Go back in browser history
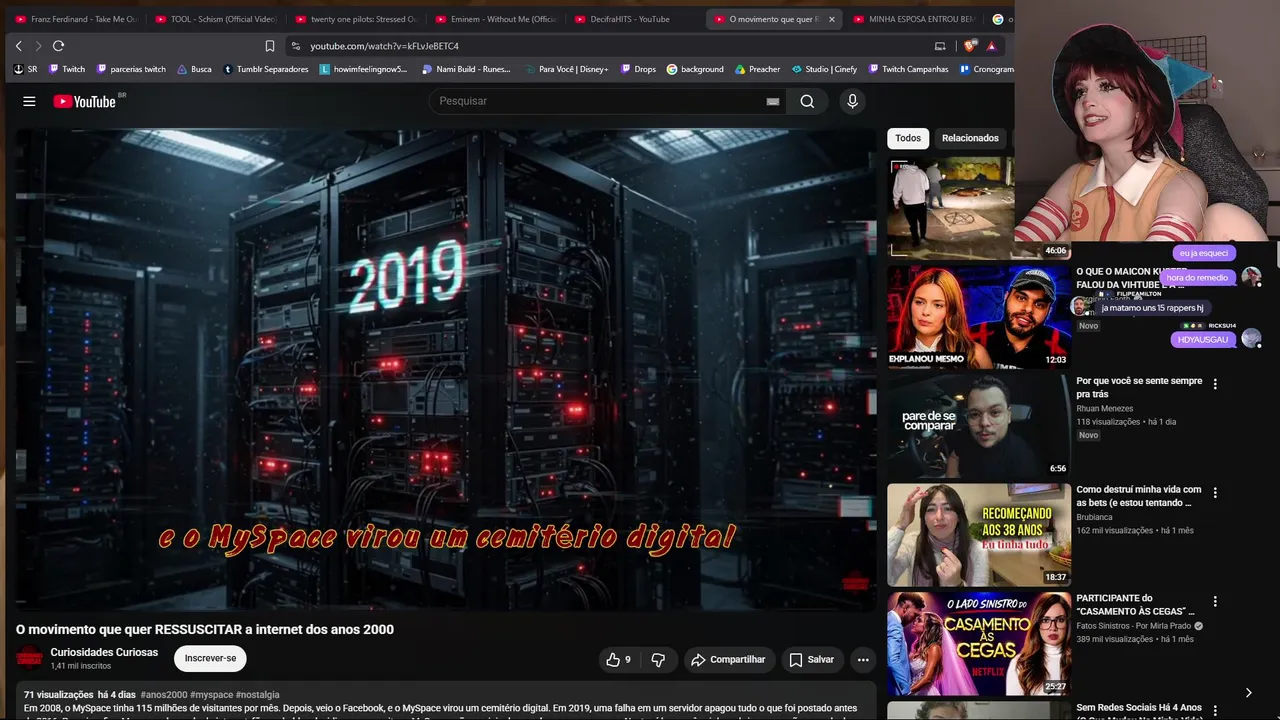Viewport: 1280px width, 720px height. tap(18, 46)
